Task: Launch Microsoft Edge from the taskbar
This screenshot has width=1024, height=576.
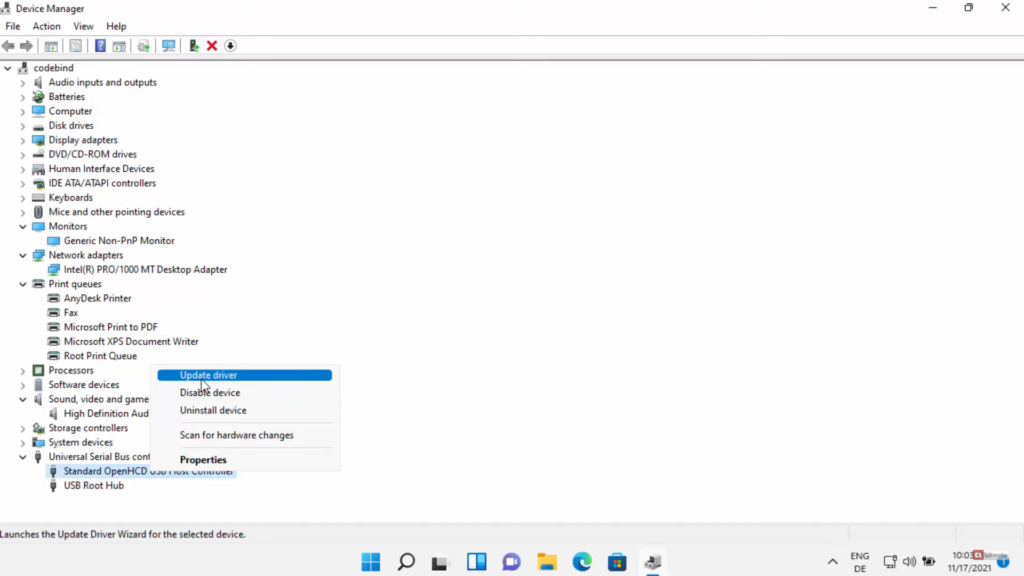Action: point(582,562)
